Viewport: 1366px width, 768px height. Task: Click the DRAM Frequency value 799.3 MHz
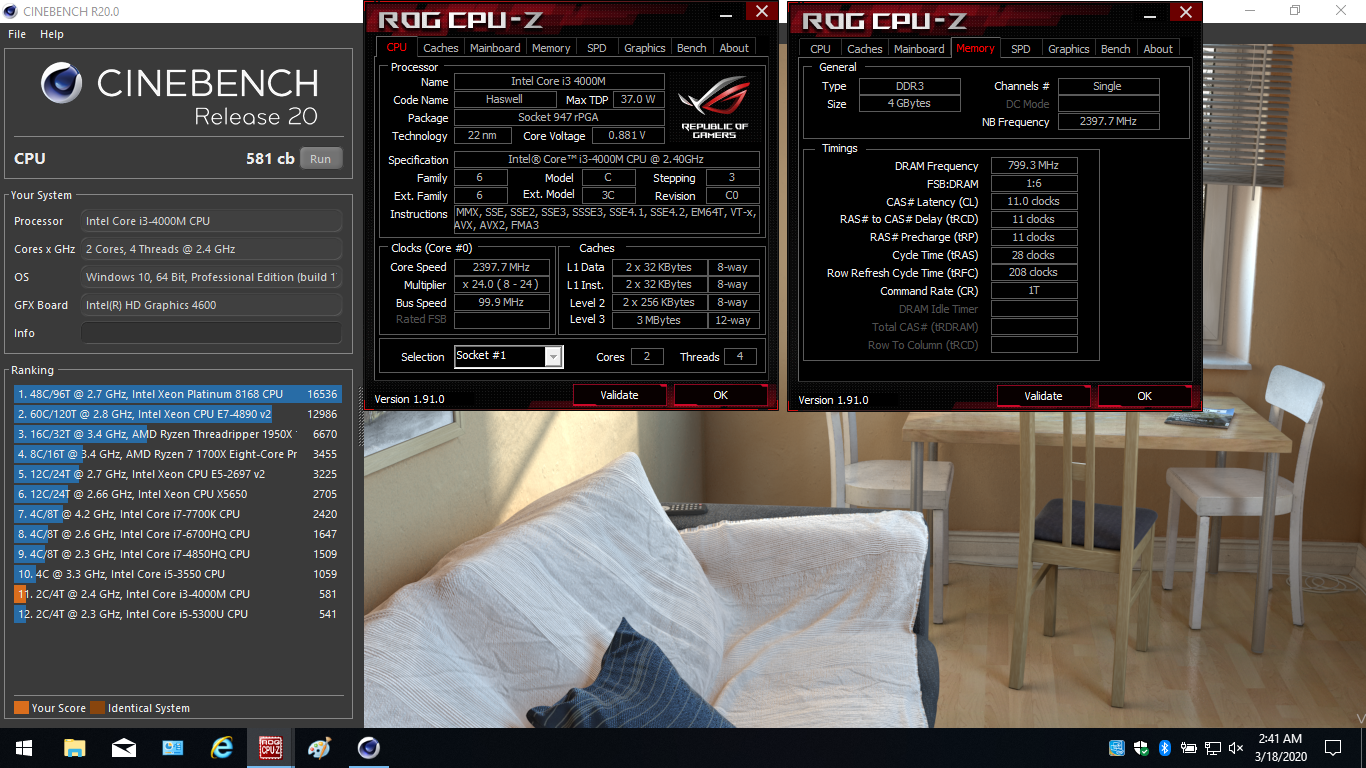click(x=1034, y=166)
